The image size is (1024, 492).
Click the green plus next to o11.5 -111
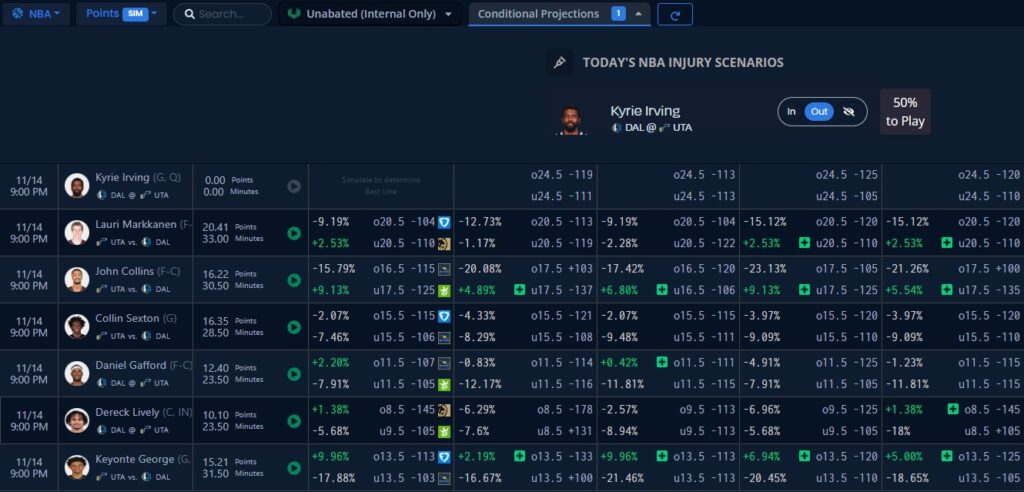662,363
